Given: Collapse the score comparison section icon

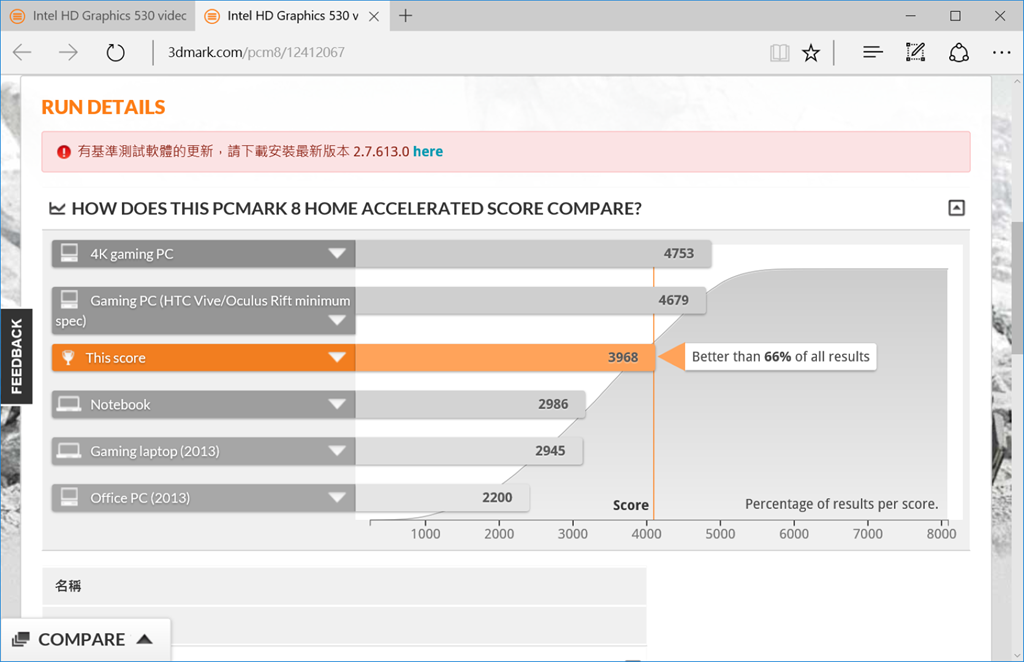Looking at the screenshot, I should pos(956,208).
